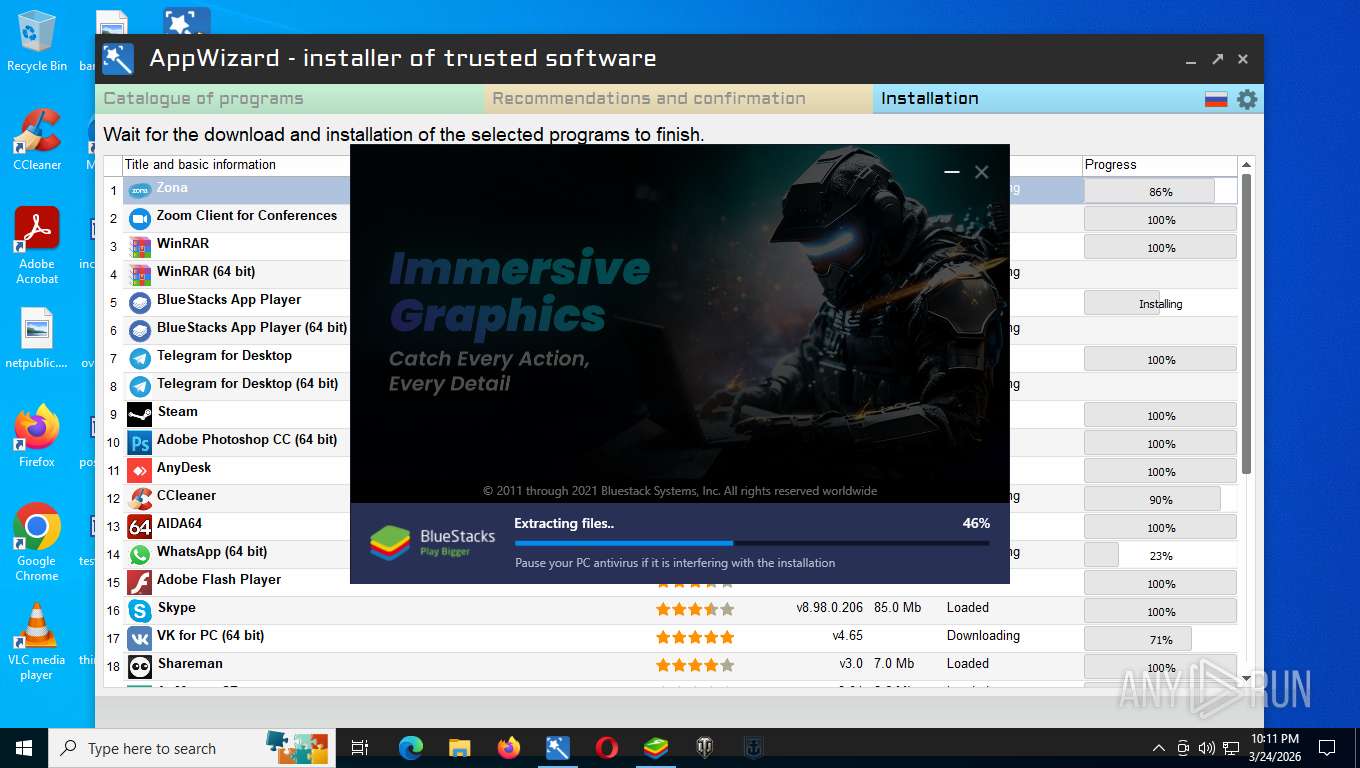Open Microsoft Edge from the taskbar
This screenshot has height=768, width=1360.
pyautogui.click(x=411, y=748)
